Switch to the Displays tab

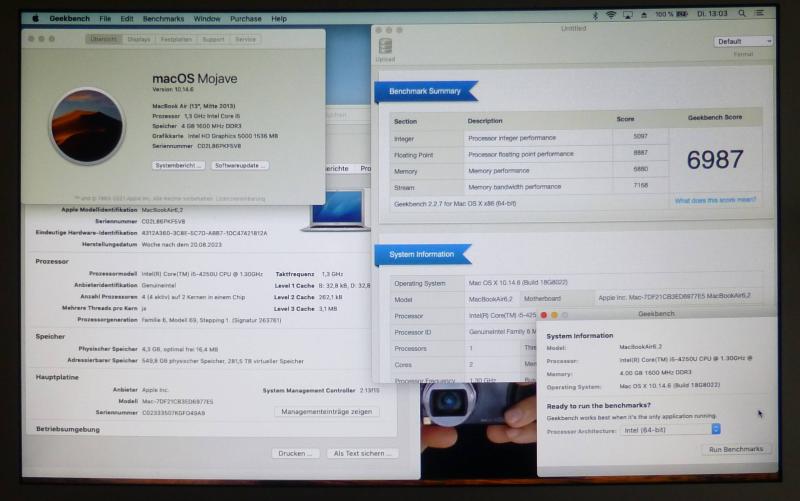coord(138,39)
